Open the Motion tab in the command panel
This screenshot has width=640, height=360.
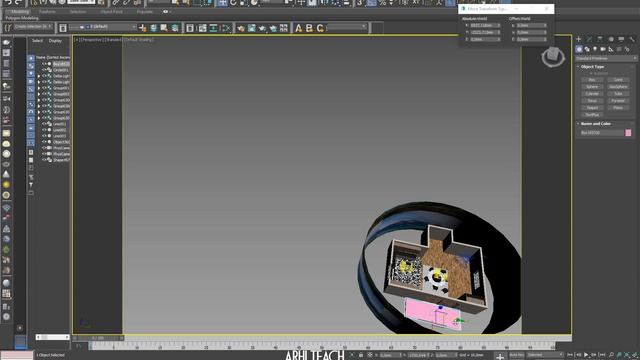coord(611,39)
